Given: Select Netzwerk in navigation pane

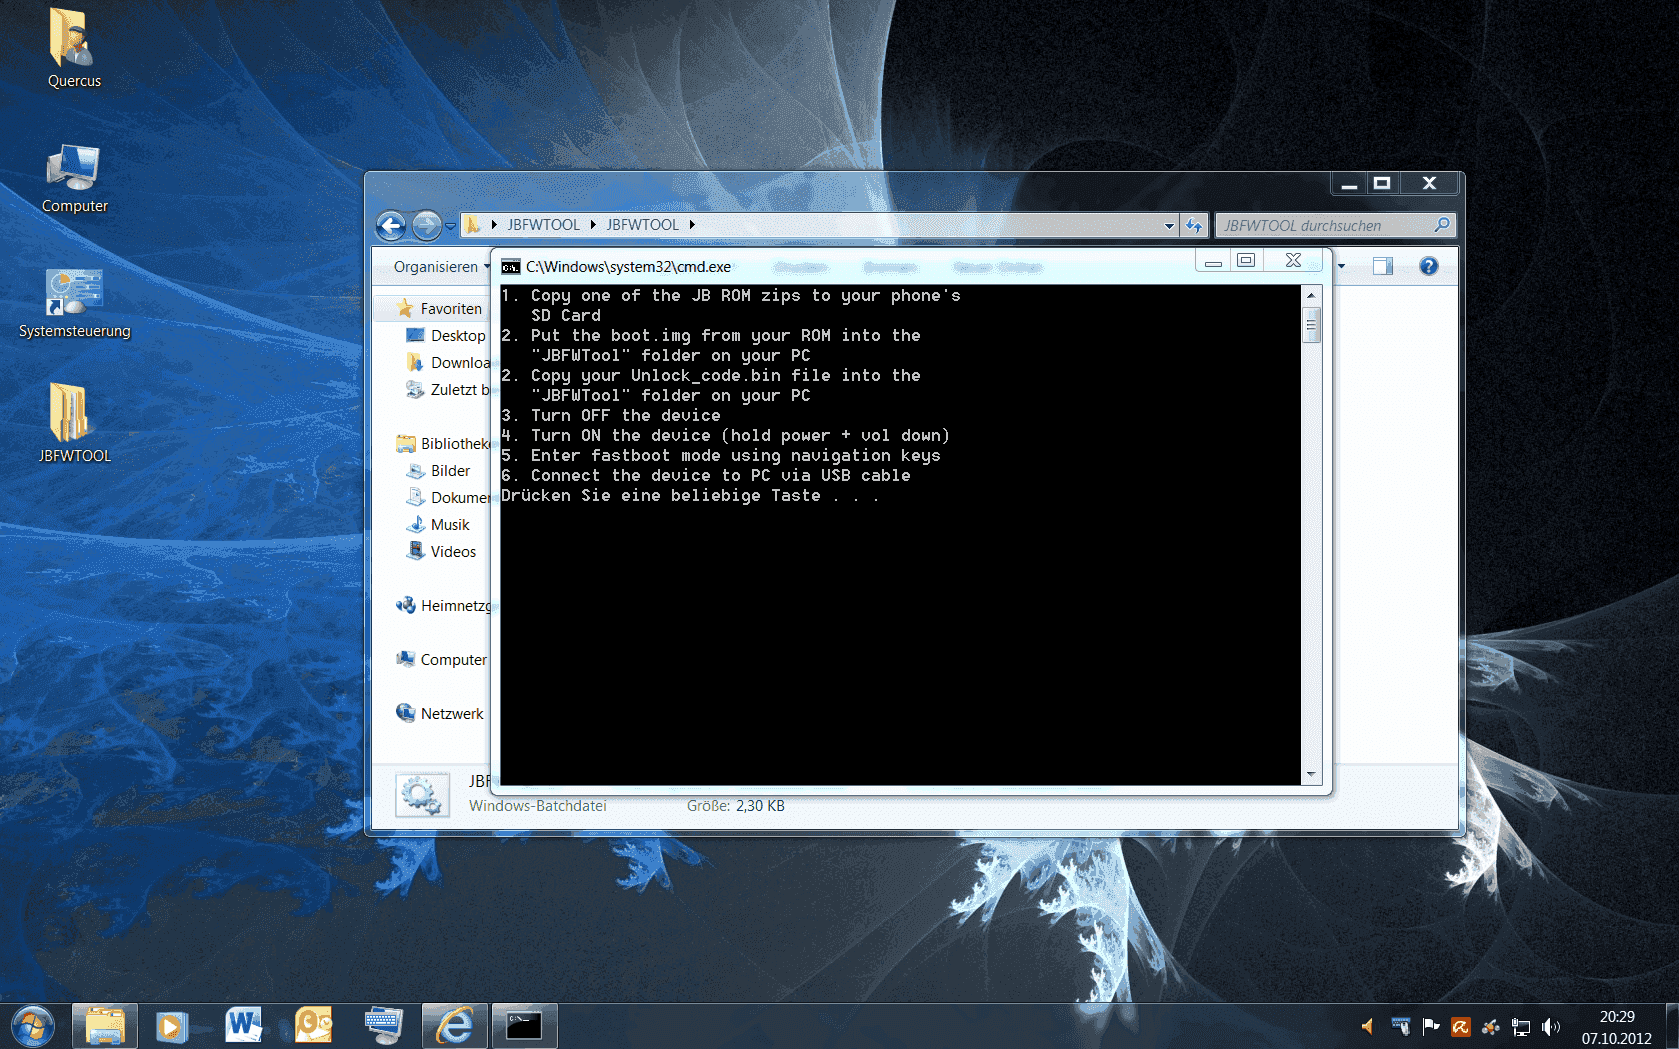Looking at the screenshot, I should pos(440,713).
